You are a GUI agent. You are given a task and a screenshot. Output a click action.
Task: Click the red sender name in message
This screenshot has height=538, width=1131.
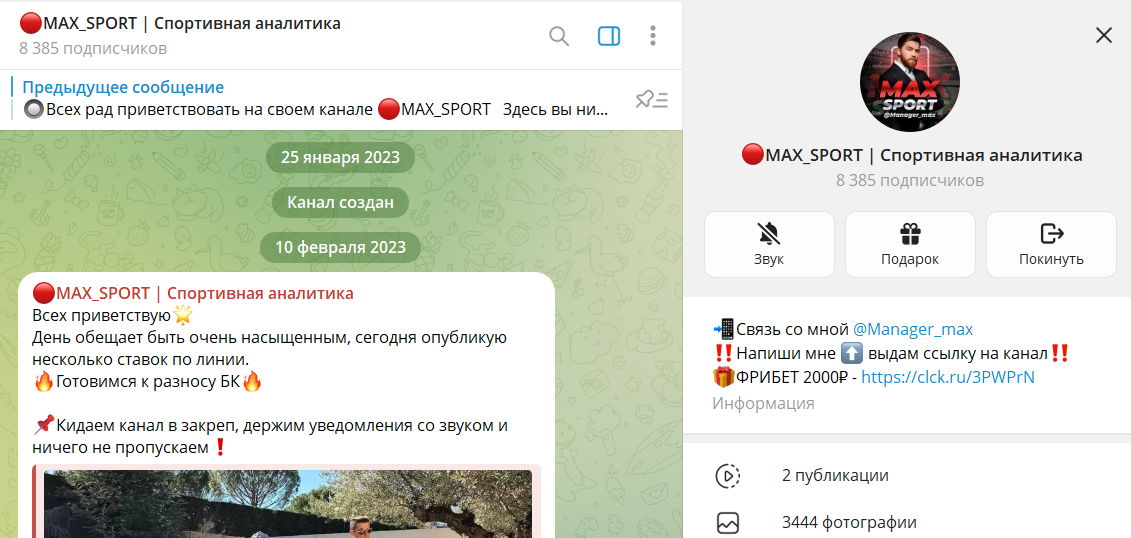(x=193, y=294)
